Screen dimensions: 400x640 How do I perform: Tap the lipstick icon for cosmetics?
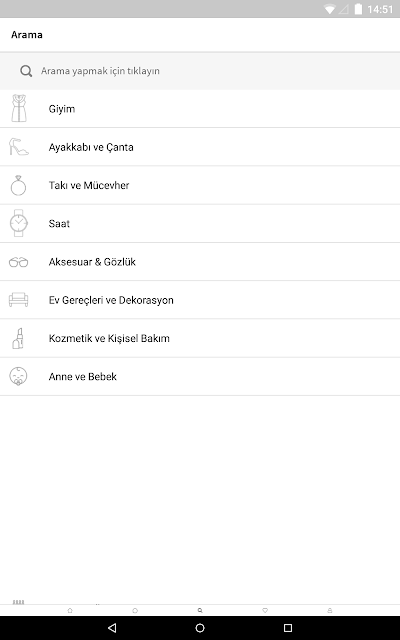pyautogui.click(x=18, y=338)
